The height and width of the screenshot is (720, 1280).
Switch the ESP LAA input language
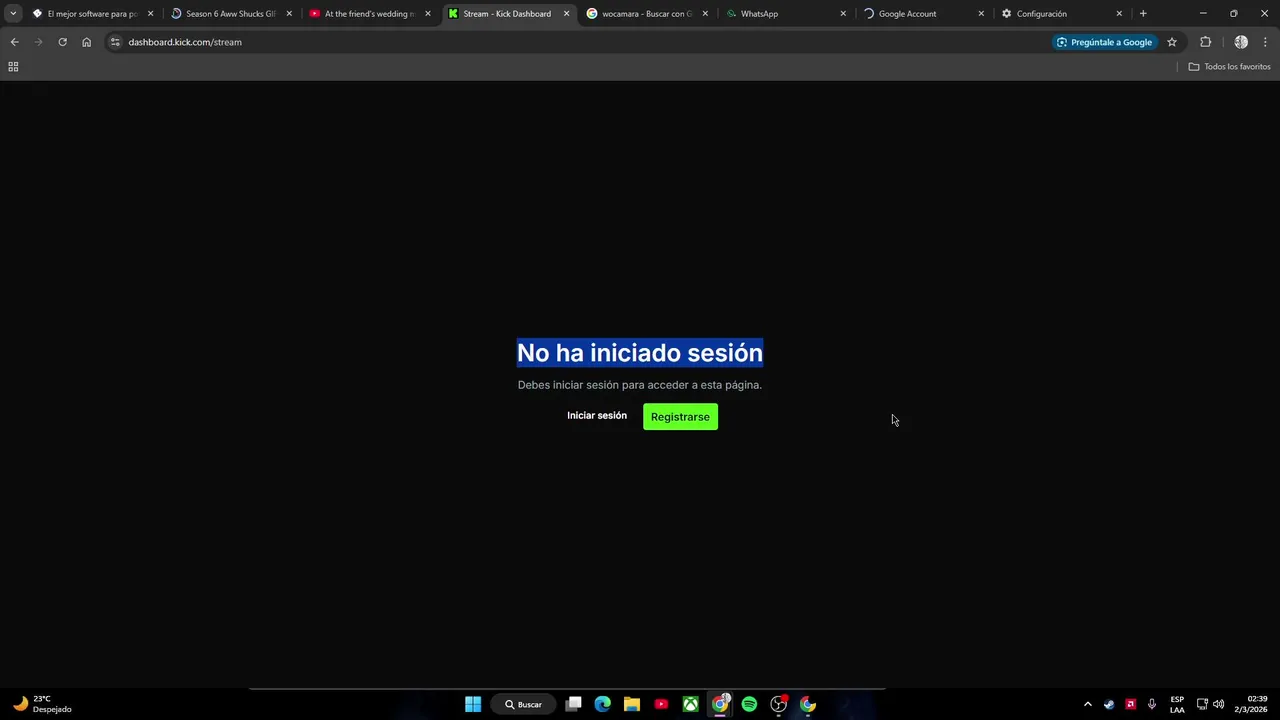click(x=1177, y=704)
